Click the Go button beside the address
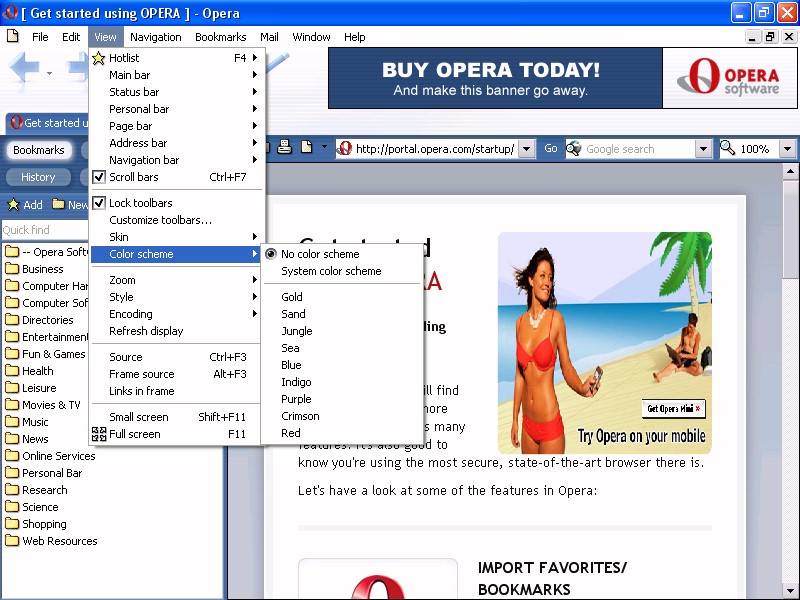This screenshot has height=600, width=800. point(551,148)
